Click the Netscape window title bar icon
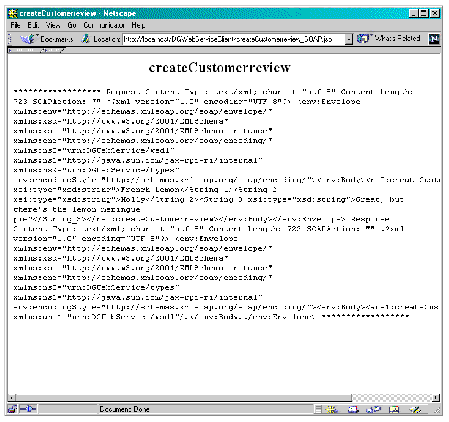Screen dimensions: 449x422 (13, 13)
